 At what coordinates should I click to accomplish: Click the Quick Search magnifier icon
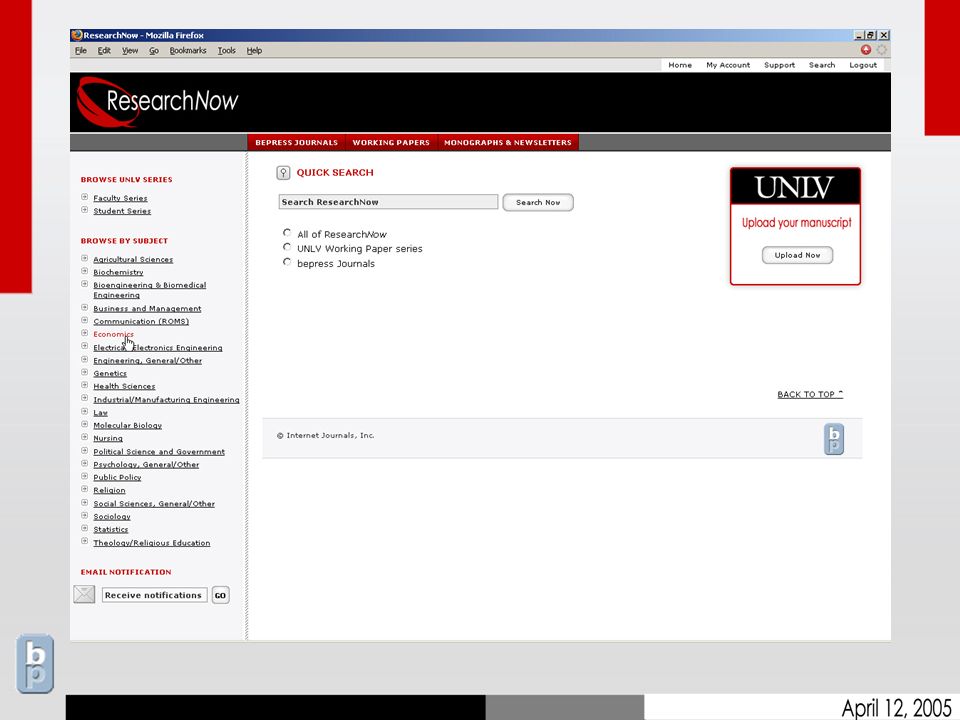[283, 173]
